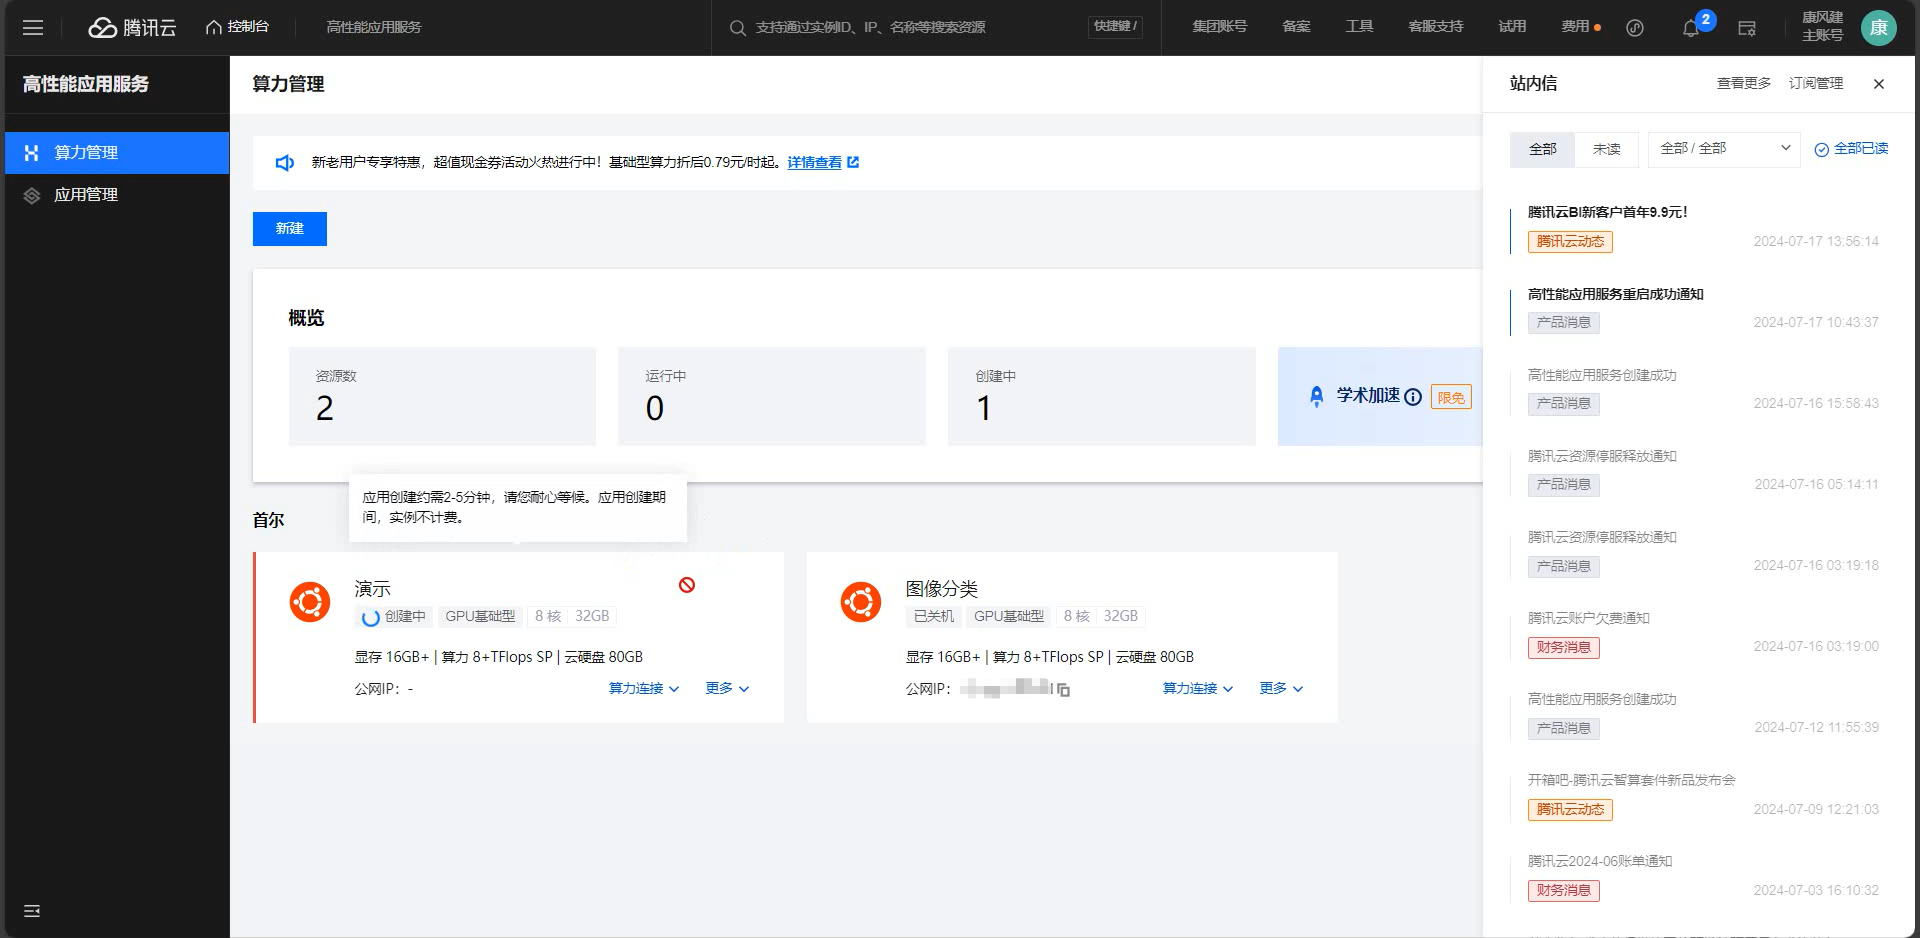This screenshot has height=938, width=1920.
Task: Switch to the 未读 messages tab
Action: tap(1606, 149)
